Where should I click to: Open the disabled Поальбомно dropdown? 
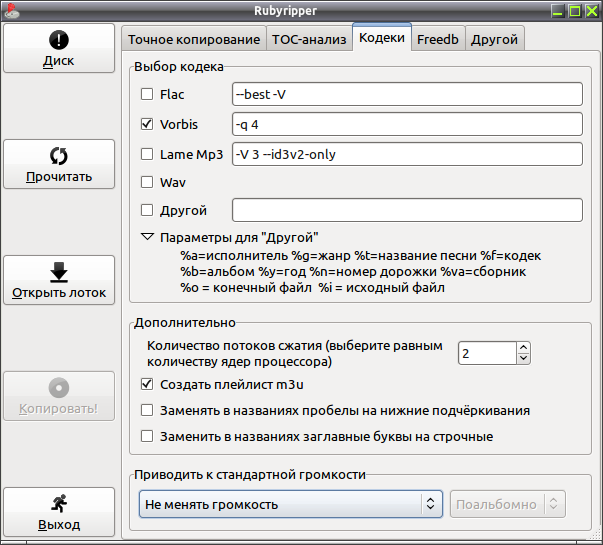tap(508, 504)
